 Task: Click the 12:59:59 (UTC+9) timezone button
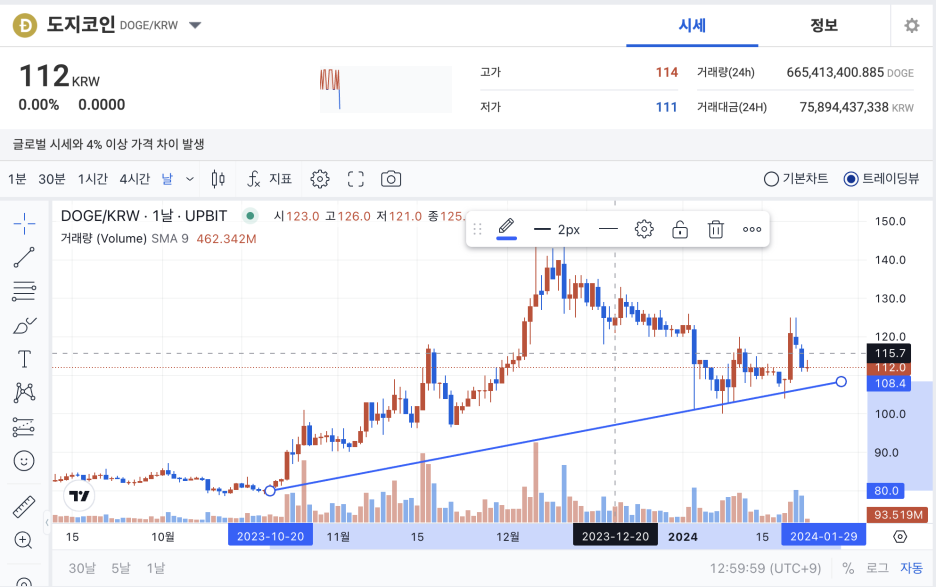click(765, 568)
